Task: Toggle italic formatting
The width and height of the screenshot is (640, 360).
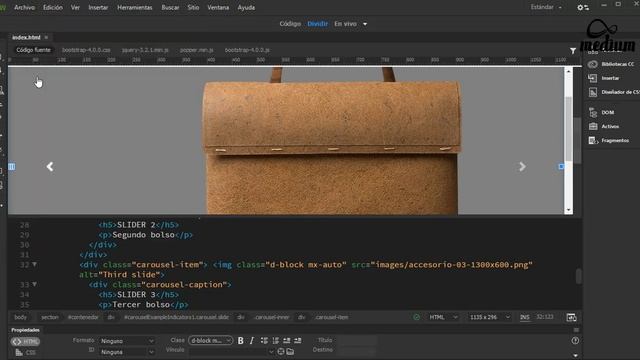Action: (251, 340)
